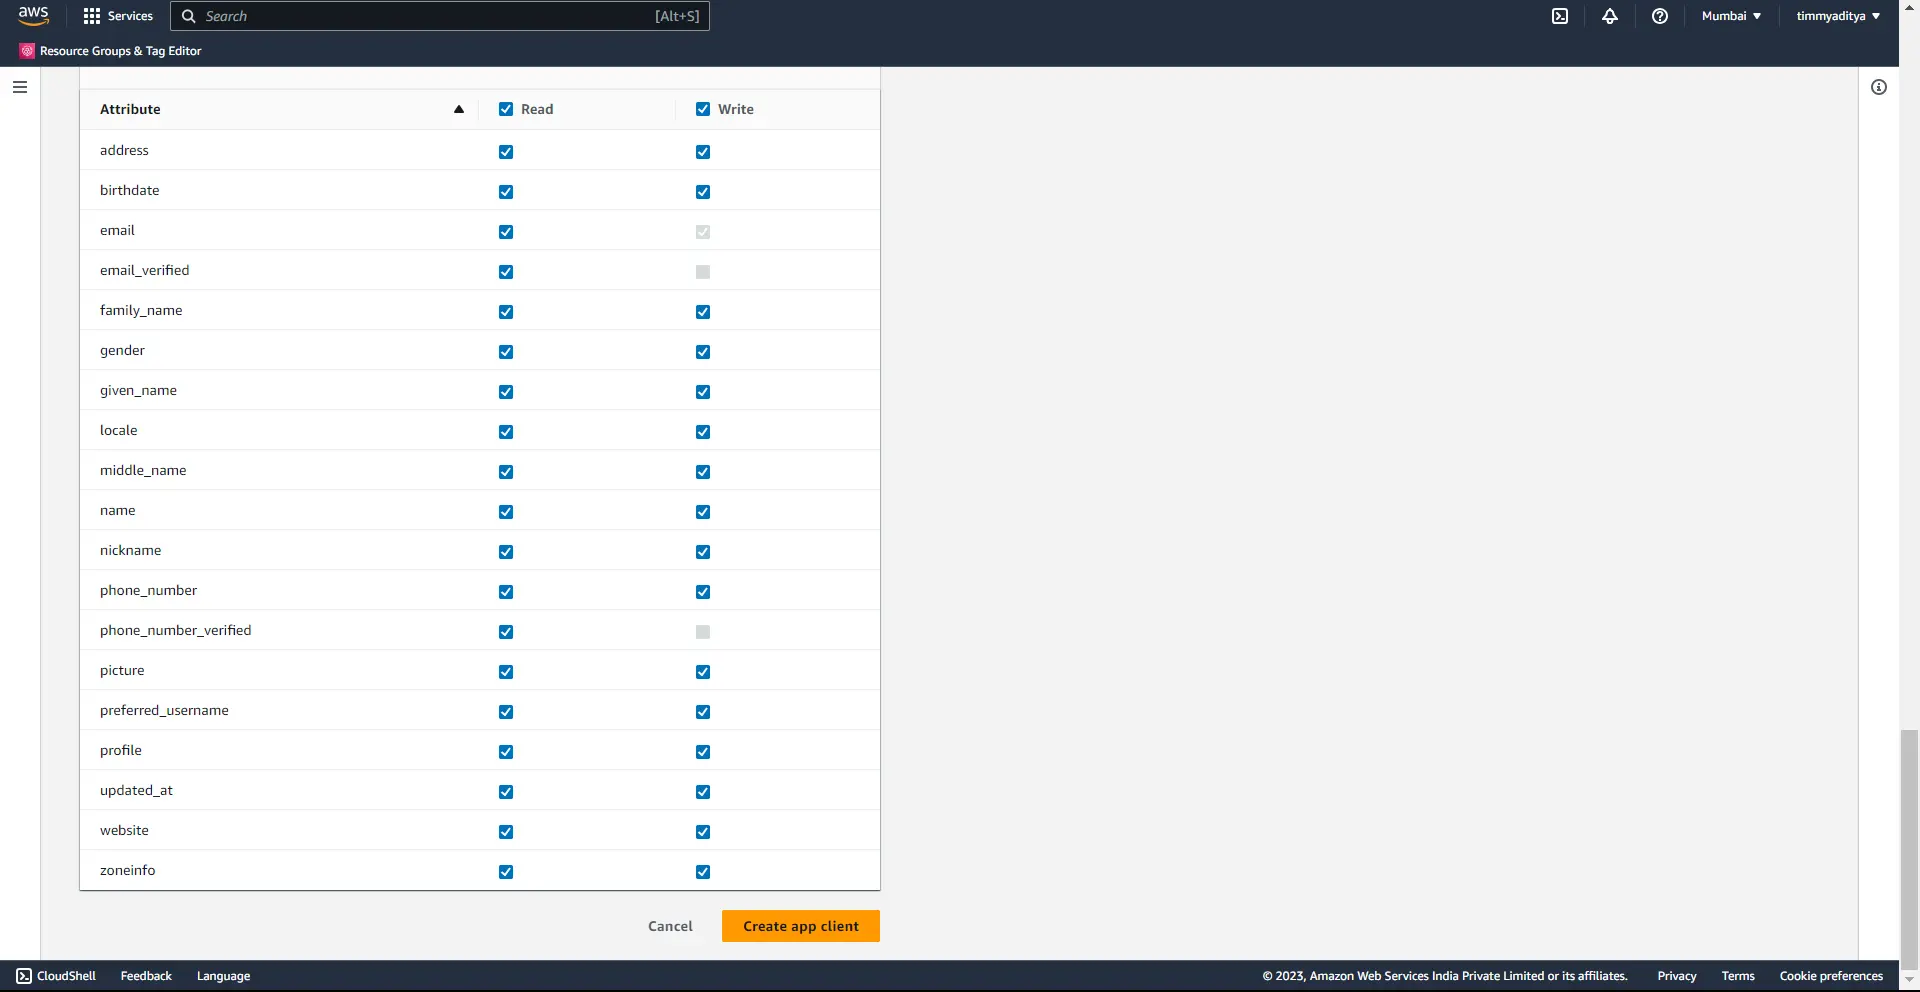Uncheck Read for zoneinfo
Screen dimensions: 1920x992
click(506, 872)
